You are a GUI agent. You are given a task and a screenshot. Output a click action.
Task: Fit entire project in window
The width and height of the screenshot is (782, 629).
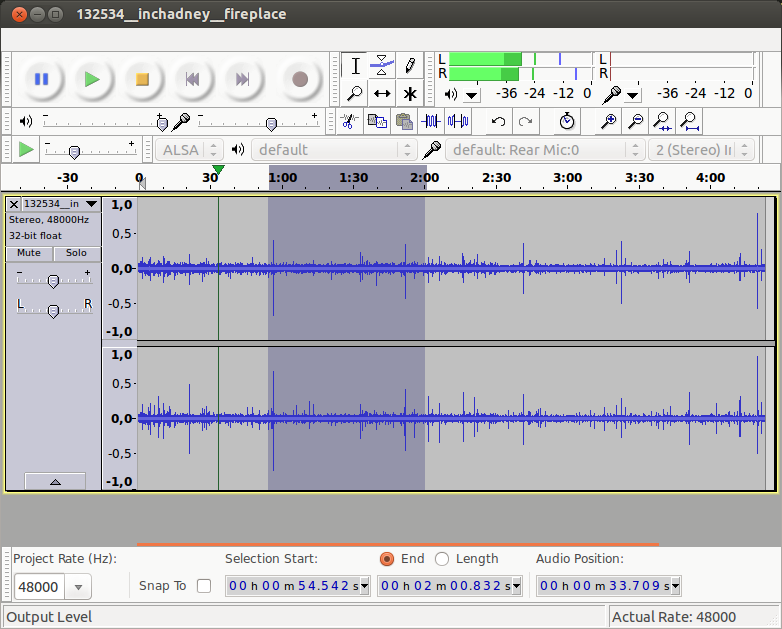(x=690, y=121)
